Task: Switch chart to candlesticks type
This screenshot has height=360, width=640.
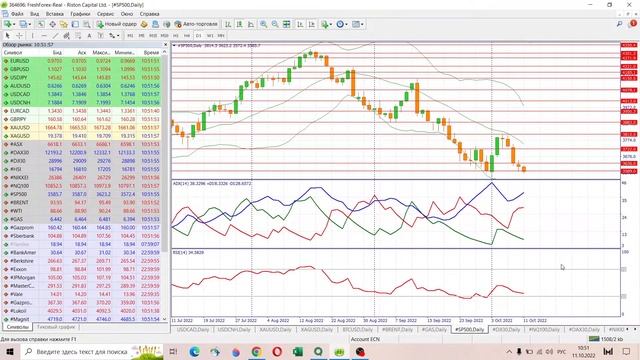Action: click(x=239, y=24)
